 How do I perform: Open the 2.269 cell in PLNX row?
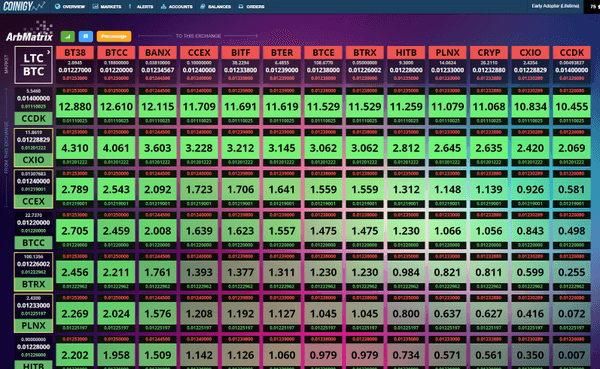click(75, 313)
